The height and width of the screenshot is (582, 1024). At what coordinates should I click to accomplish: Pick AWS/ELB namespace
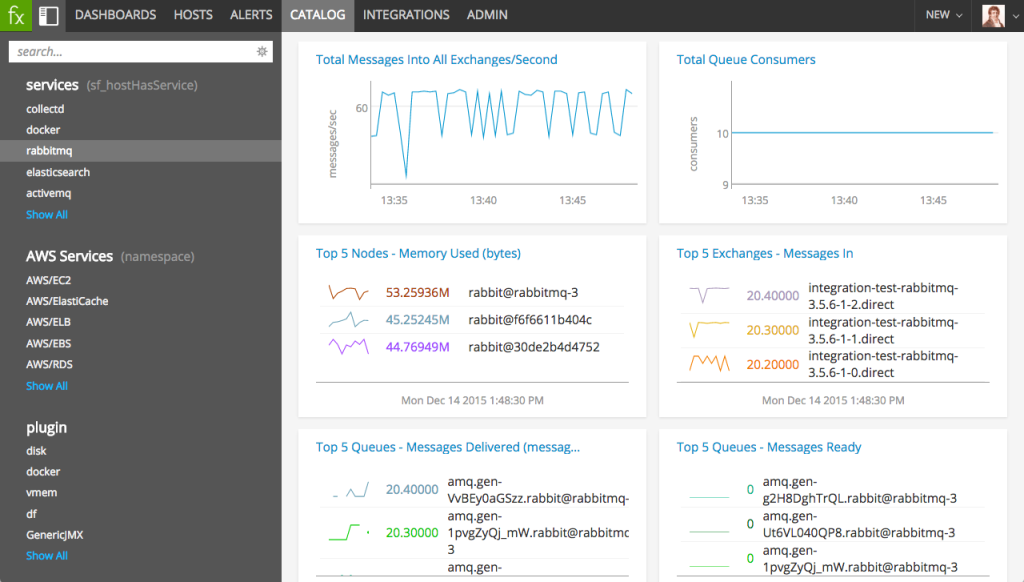[48, 322]
